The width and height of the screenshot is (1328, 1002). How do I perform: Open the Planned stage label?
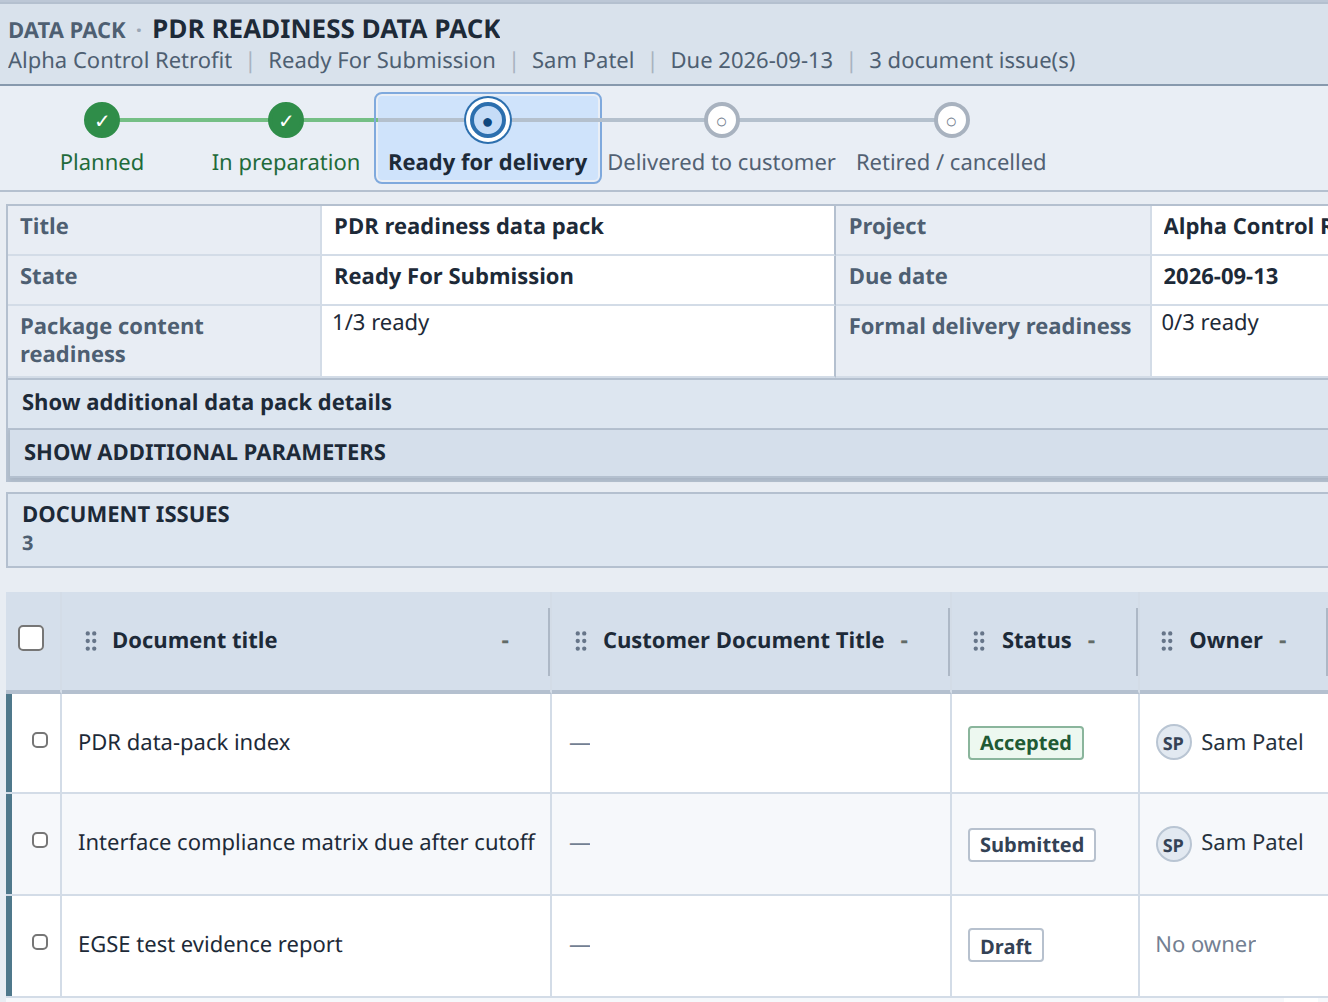102,163
